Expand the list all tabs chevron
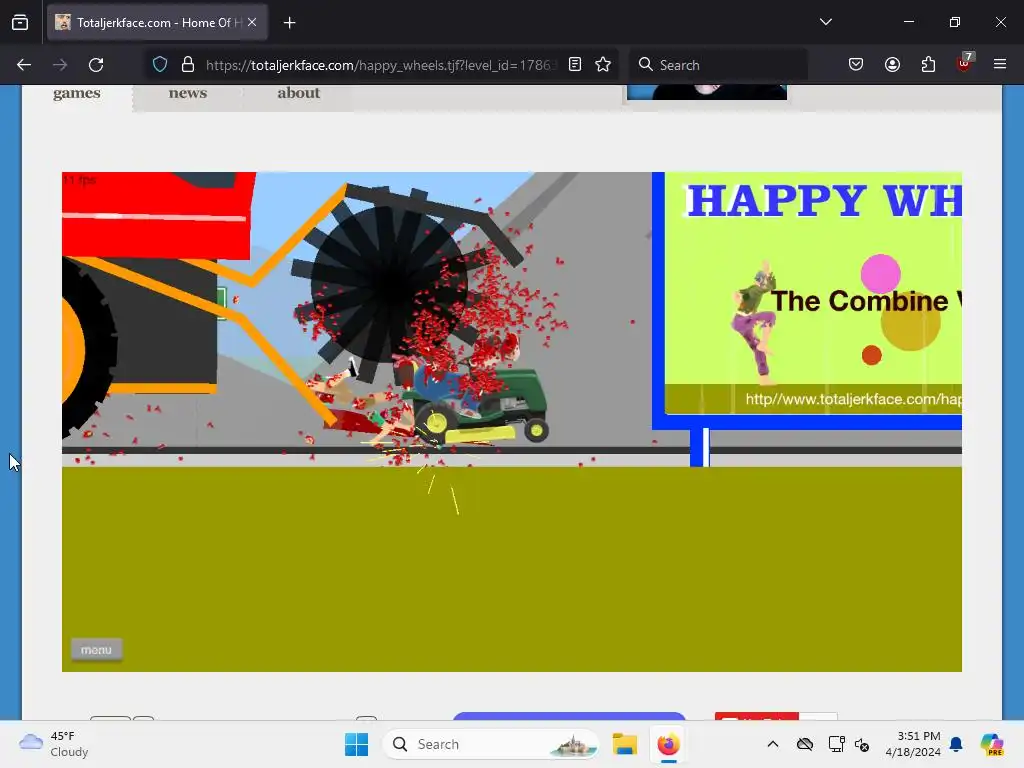The height and width of the screenshot is (768, 1024). pos(825,22)
